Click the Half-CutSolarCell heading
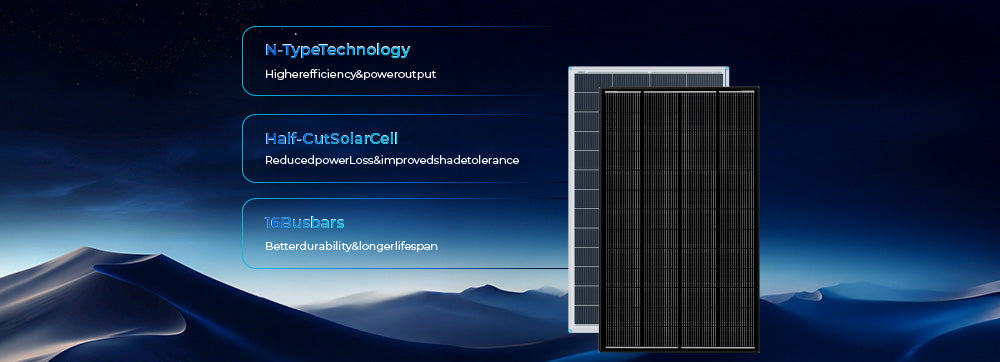This screenshot has width=1000, height=362. click(x=331, y=138)
